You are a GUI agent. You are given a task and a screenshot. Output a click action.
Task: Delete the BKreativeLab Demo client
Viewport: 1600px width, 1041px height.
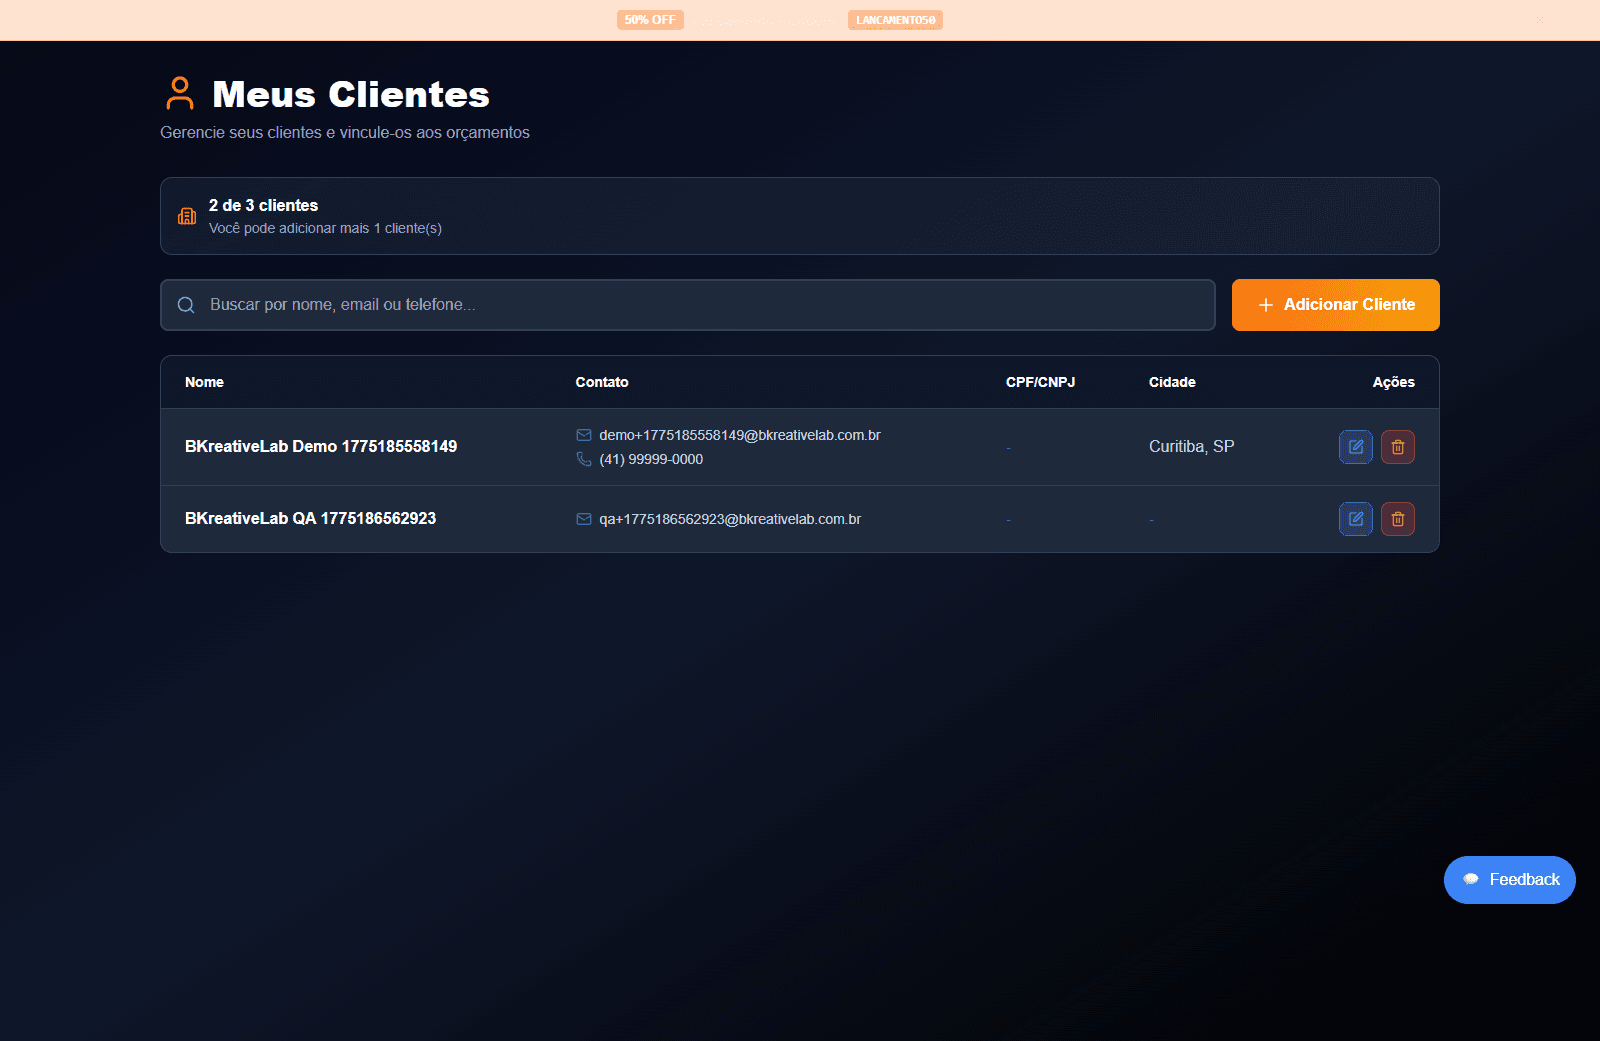pos(1398,447)
